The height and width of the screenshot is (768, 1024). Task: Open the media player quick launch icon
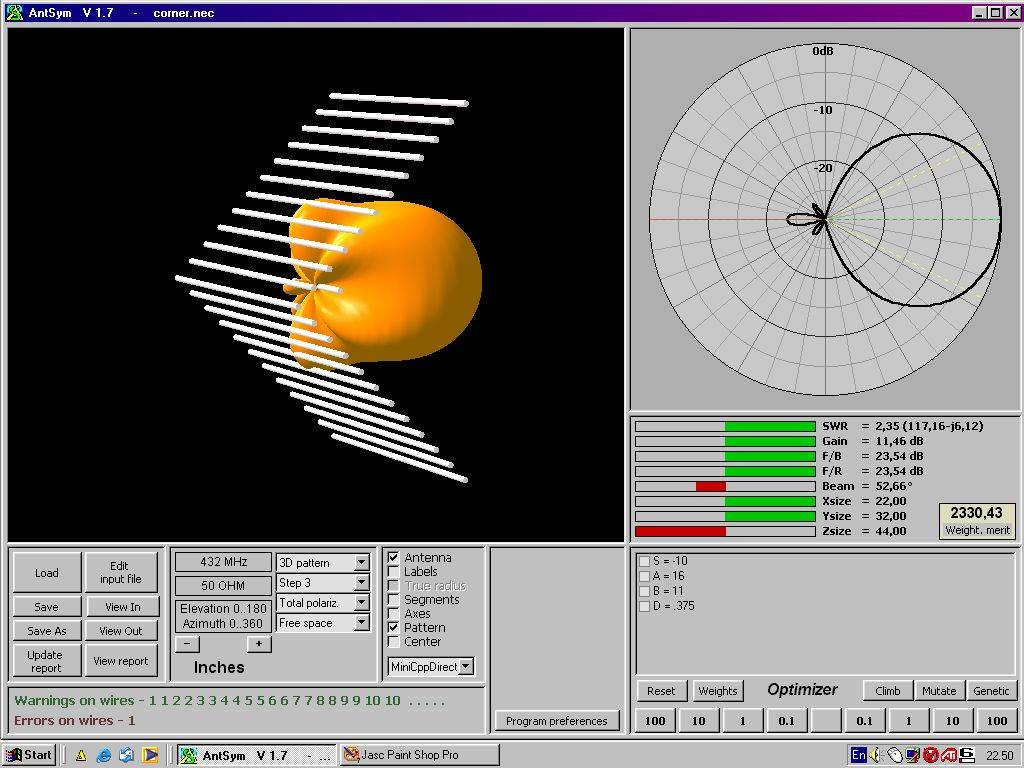tap(150, 755)
